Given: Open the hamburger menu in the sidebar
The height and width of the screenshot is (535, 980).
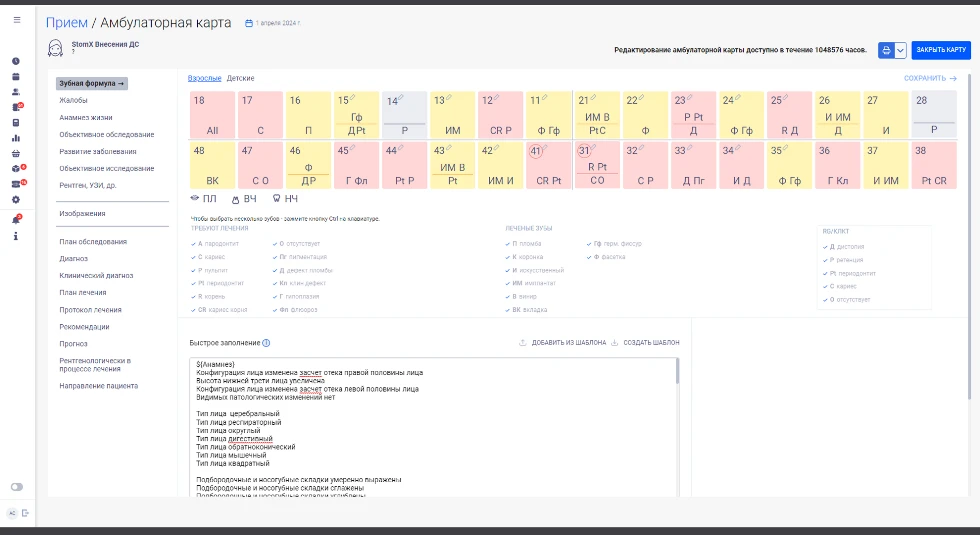Looking at the screenshot, I should coord(16,20).
